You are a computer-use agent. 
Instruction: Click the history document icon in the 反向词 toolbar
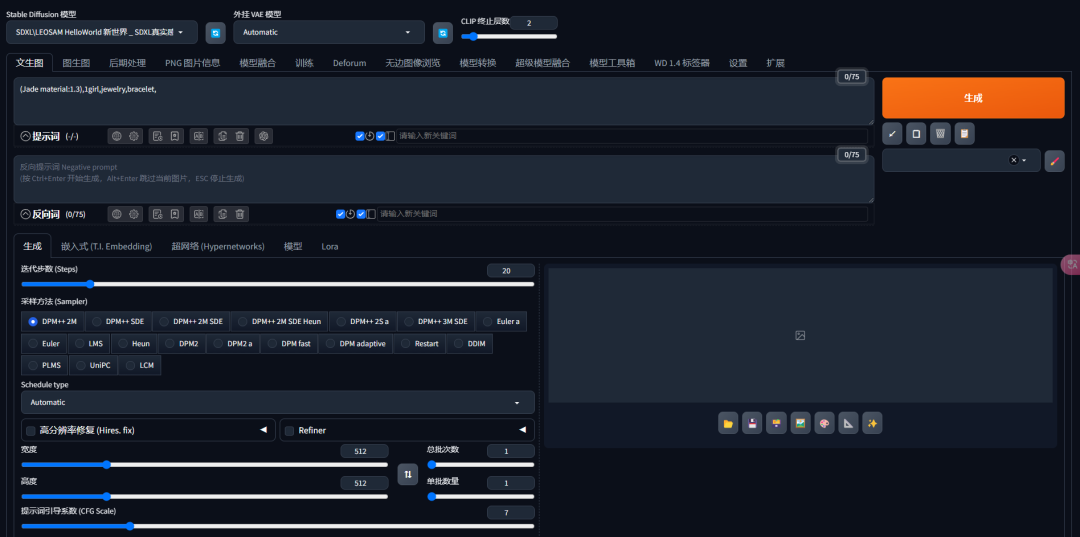[x=158, y=214]
